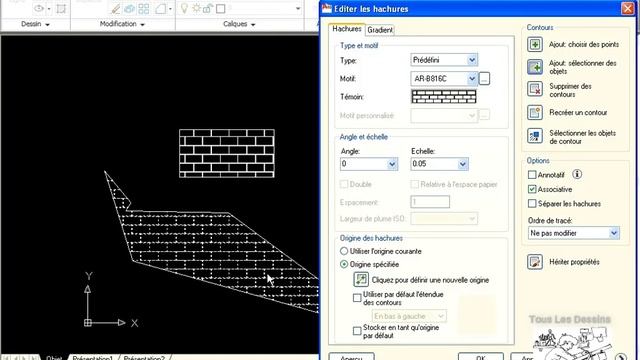The height and width of the screenshot is (360, 640).
Task: Click the Region tool icon in Dessin panel
Action: point(61,9)
